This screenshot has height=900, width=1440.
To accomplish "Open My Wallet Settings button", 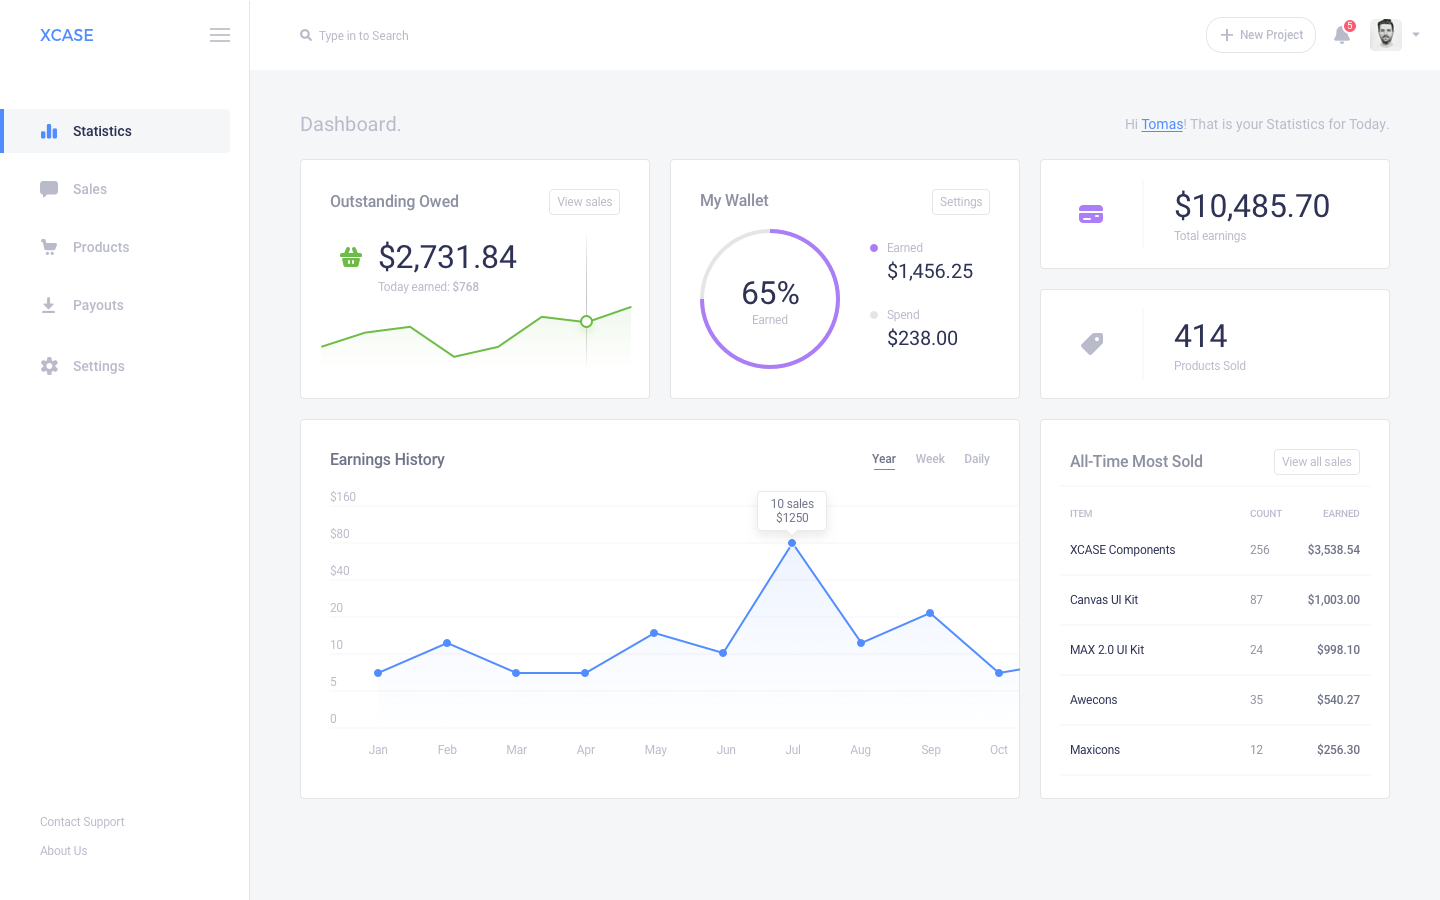I will [960, 202].
